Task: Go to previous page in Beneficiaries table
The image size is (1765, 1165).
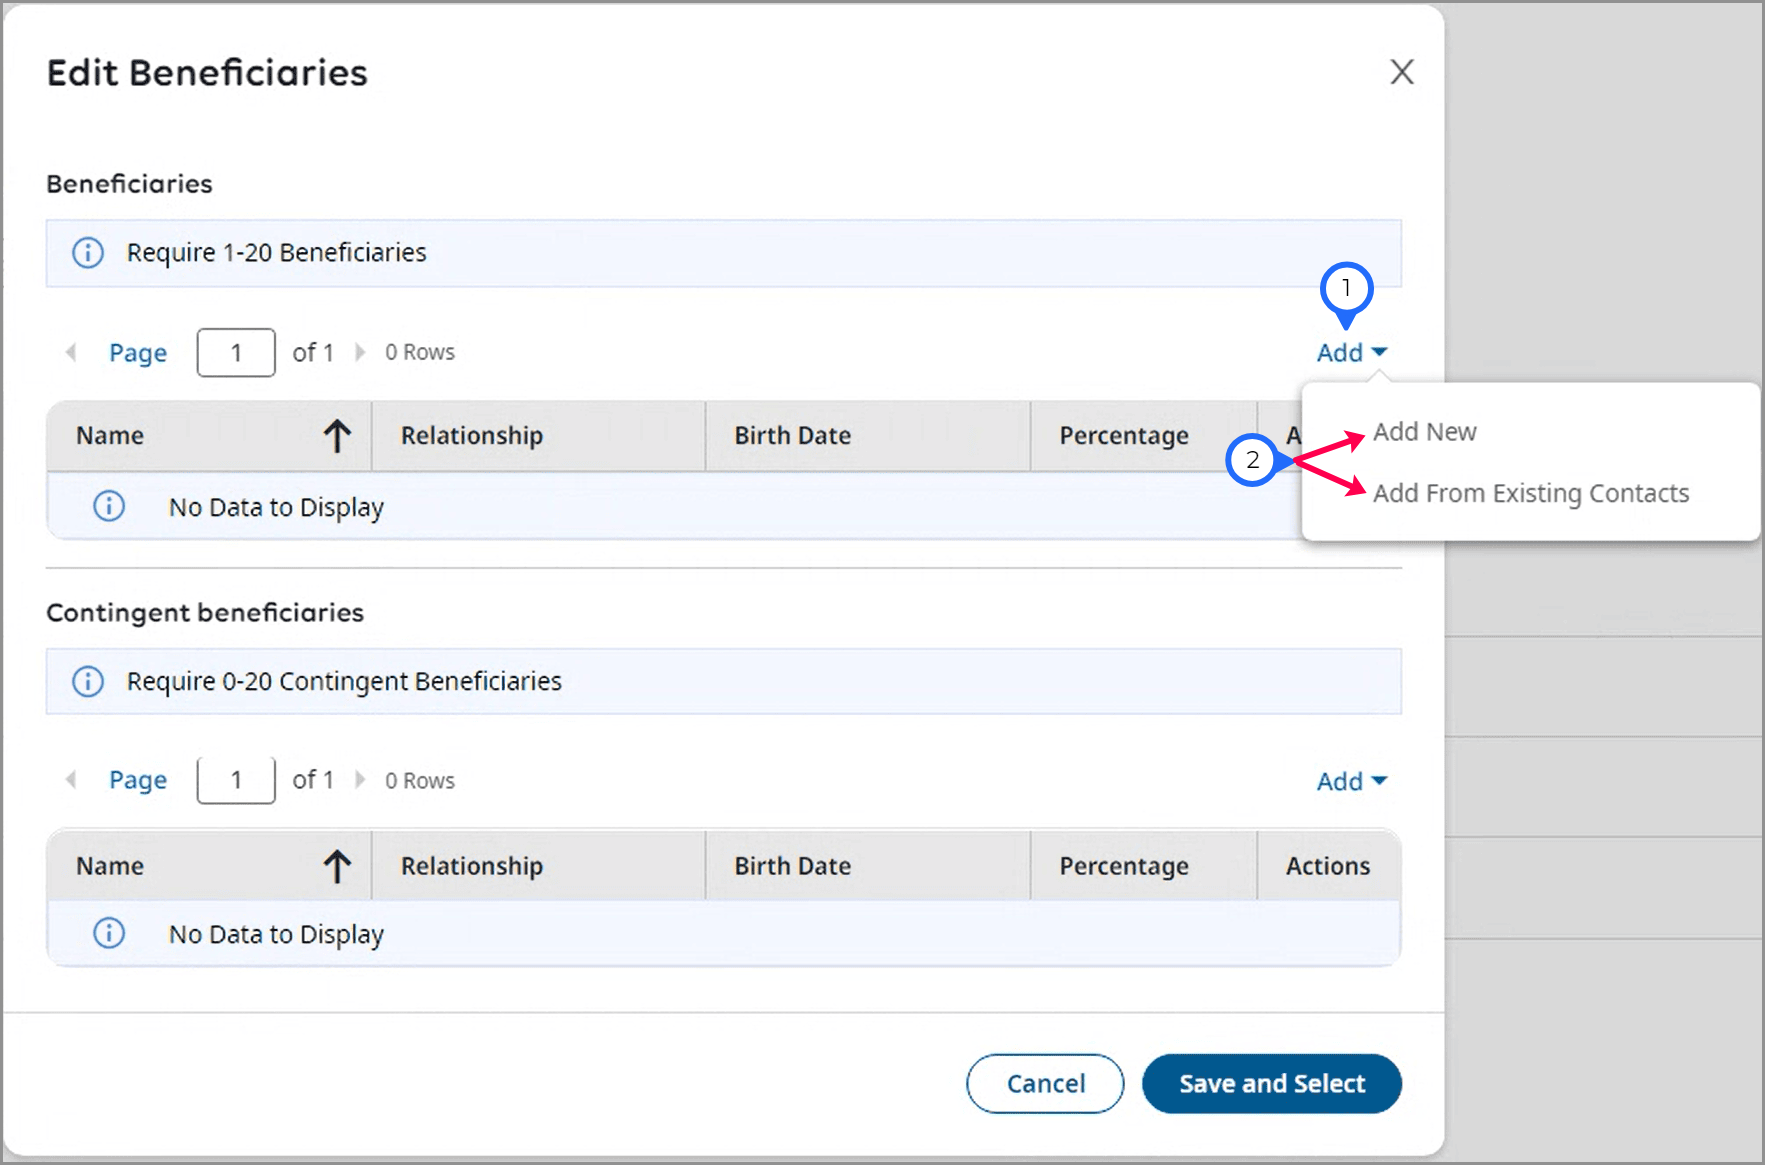Action: pyautogui.click(x=71, y=352)
